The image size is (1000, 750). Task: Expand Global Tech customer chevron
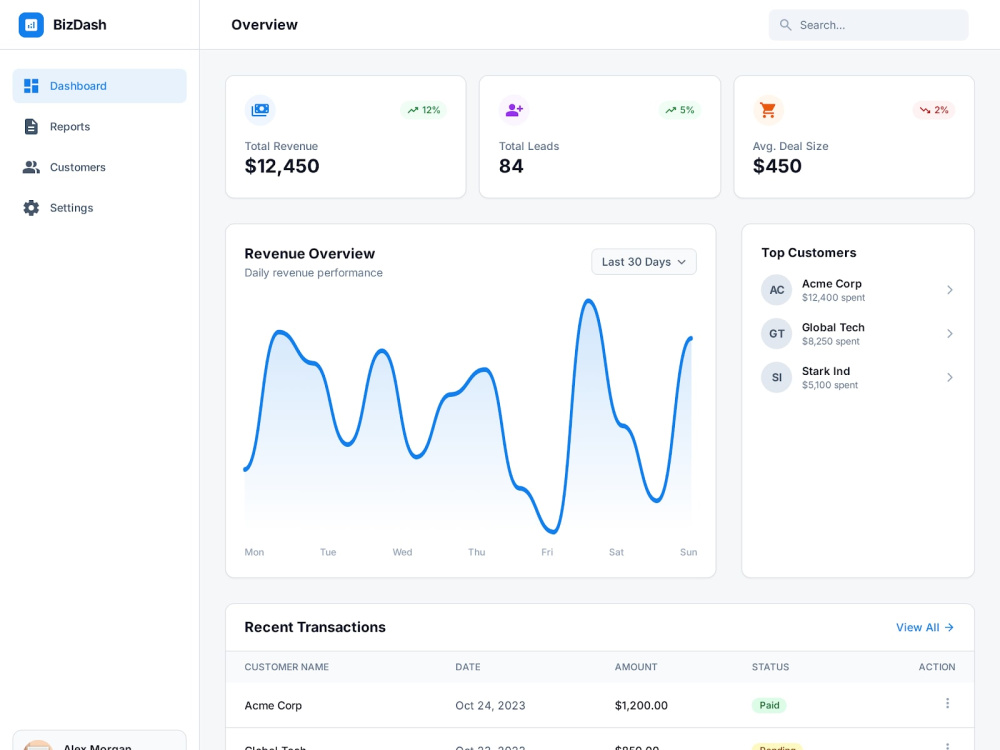pos(950,334)
